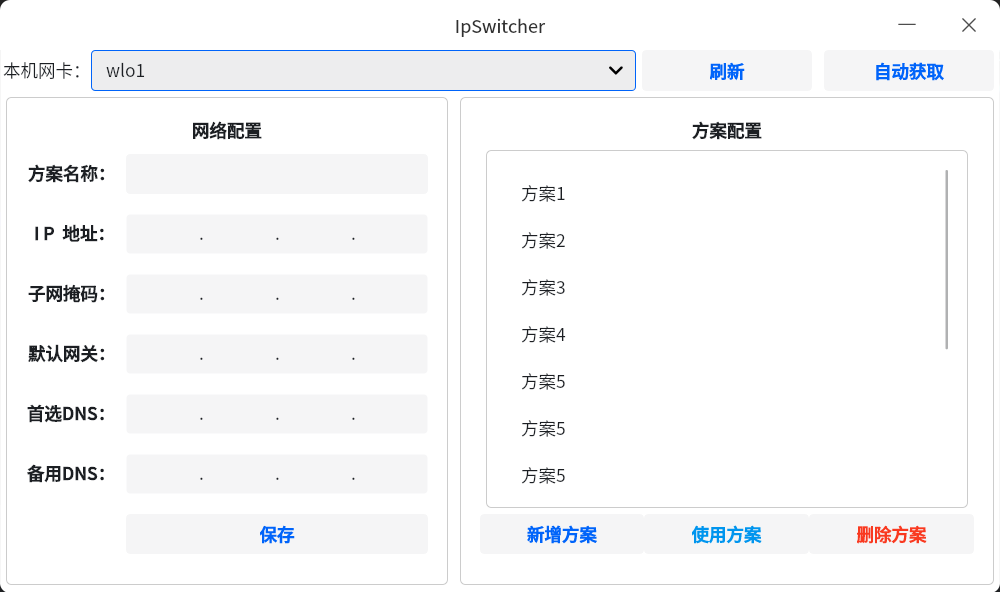Click the 默认网关 input field
This screenshot has width=1000, height=592.
tap(277, 354)
